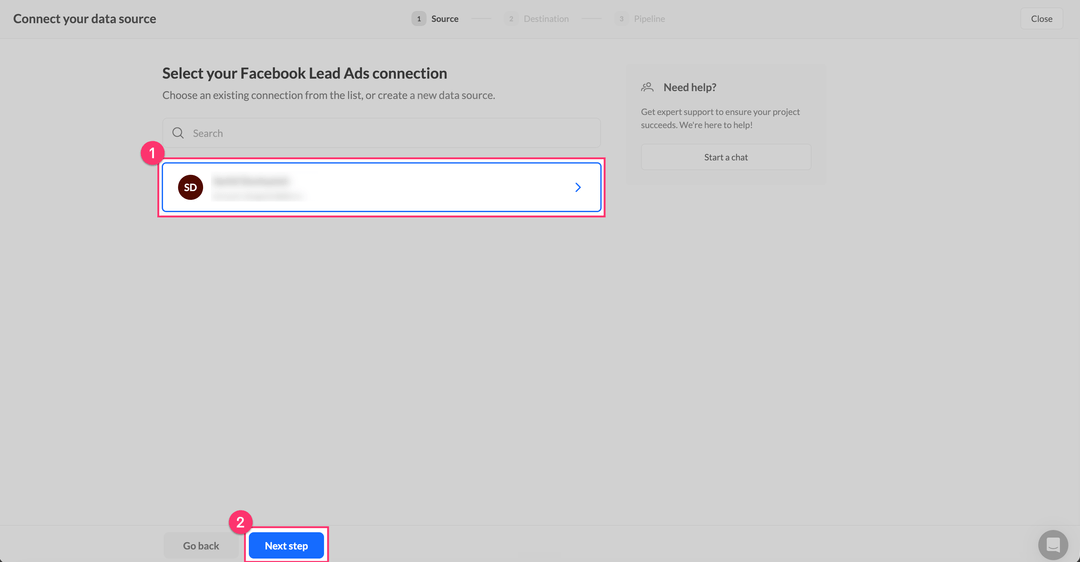Click the Go back button
This screenshot has width=1080, height=562.
(x=201, y=545)
